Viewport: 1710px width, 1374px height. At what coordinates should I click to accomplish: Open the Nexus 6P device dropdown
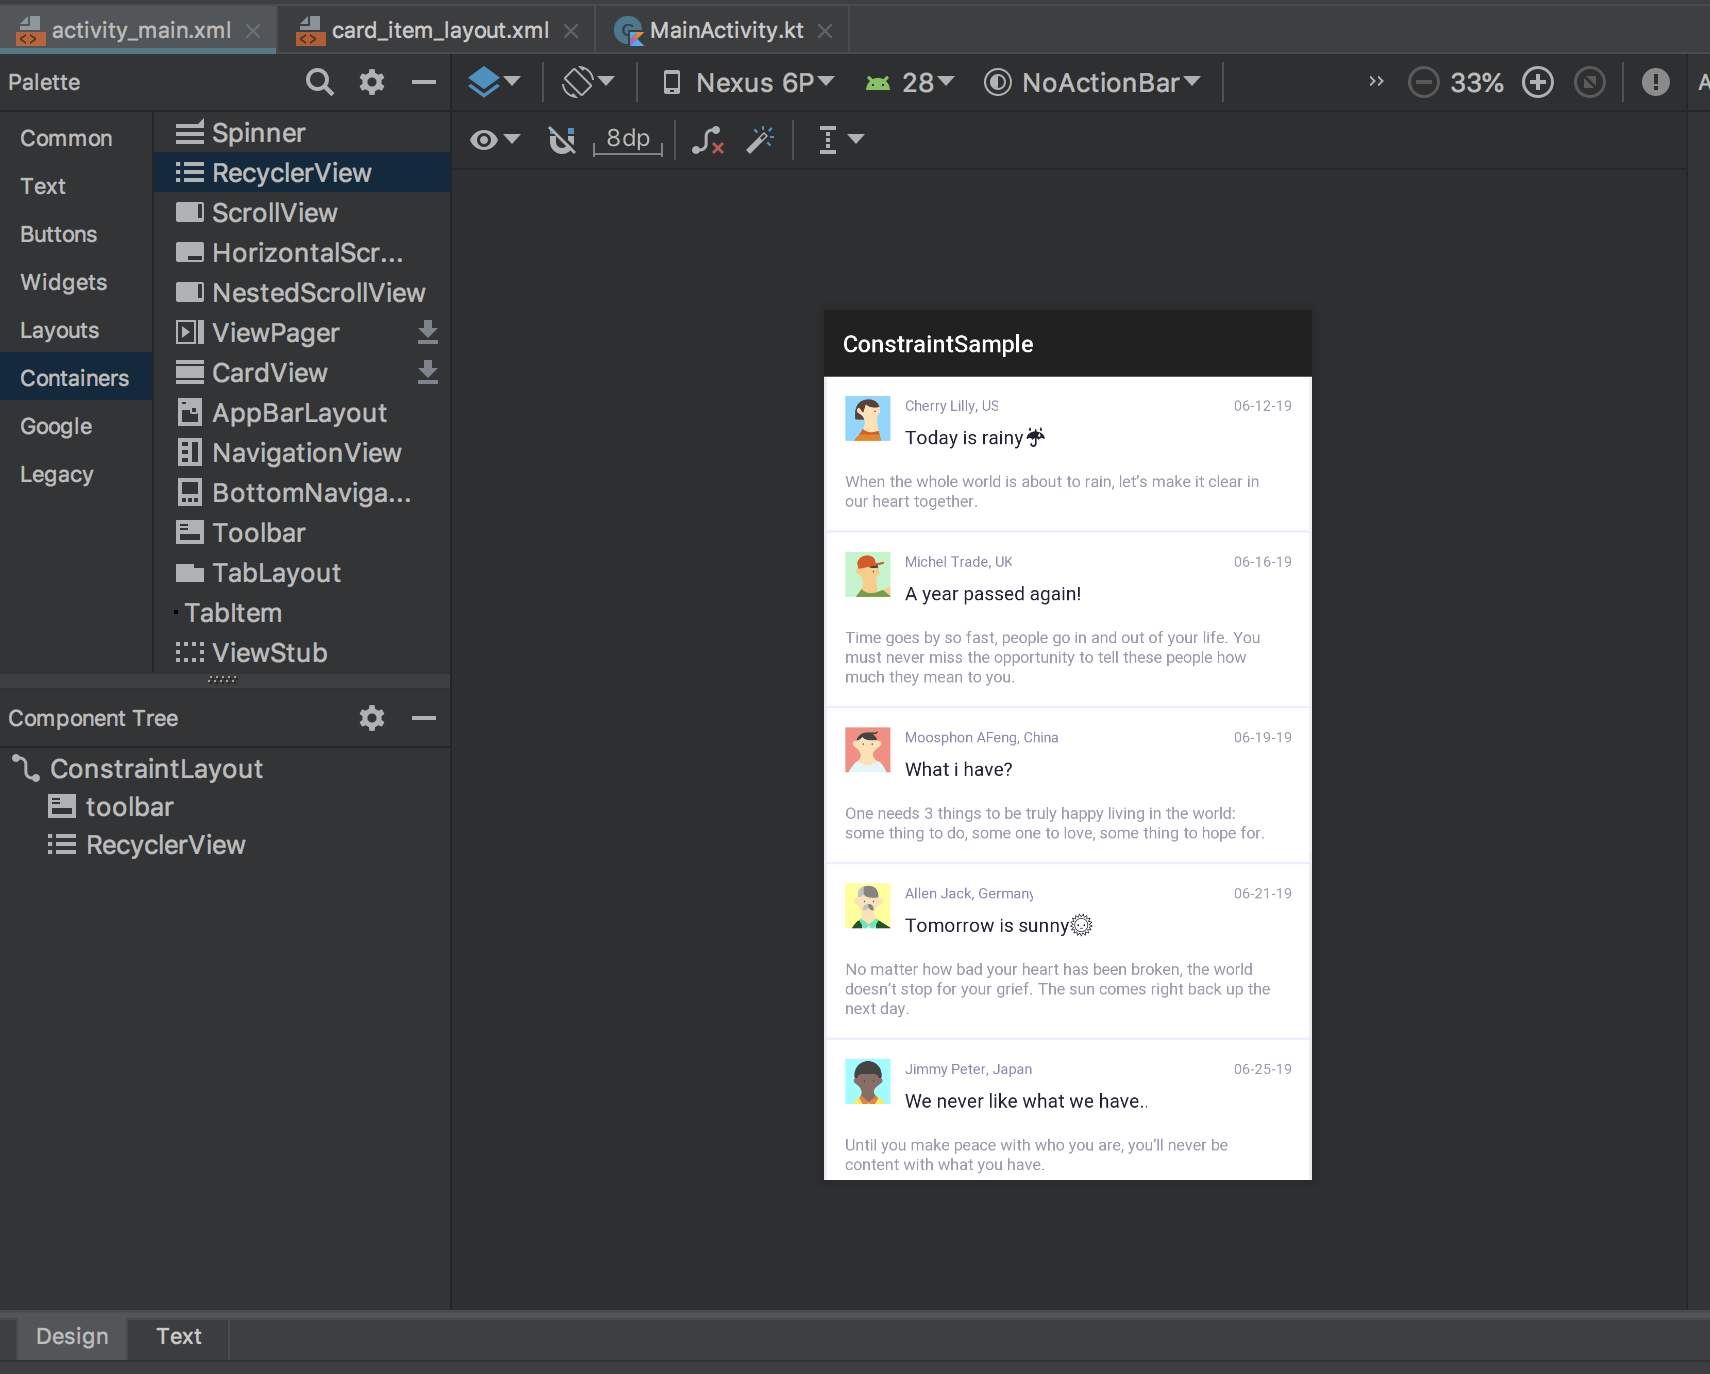pos(748,82)
